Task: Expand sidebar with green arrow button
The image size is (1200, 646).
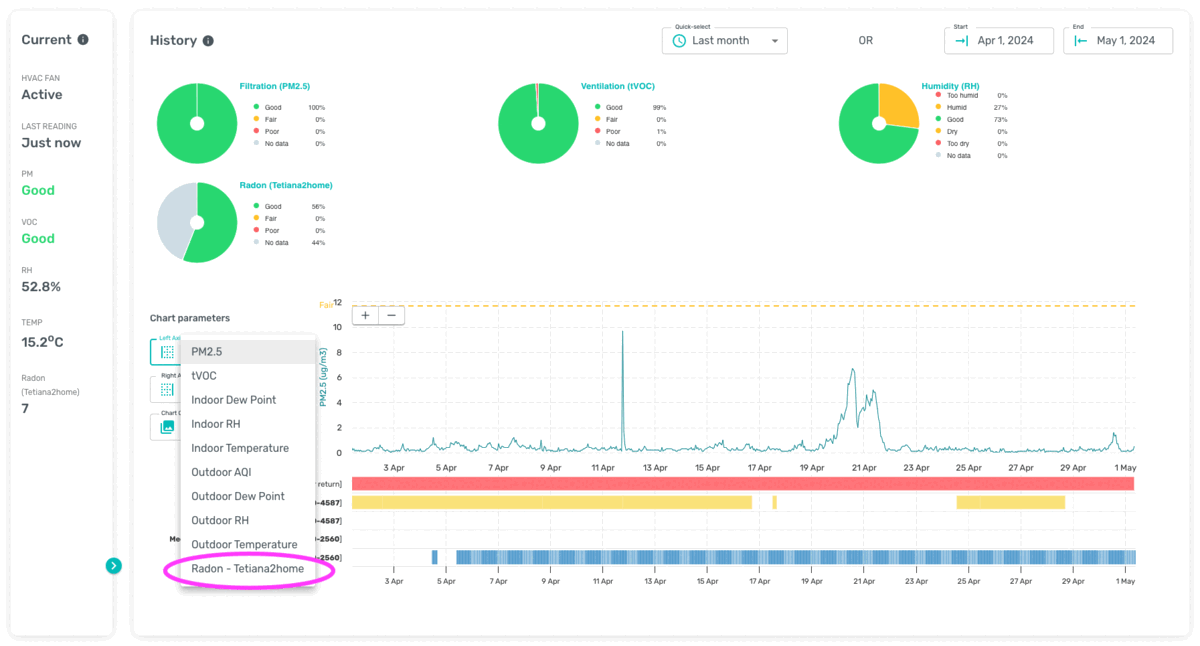Action: pos(114,566)
